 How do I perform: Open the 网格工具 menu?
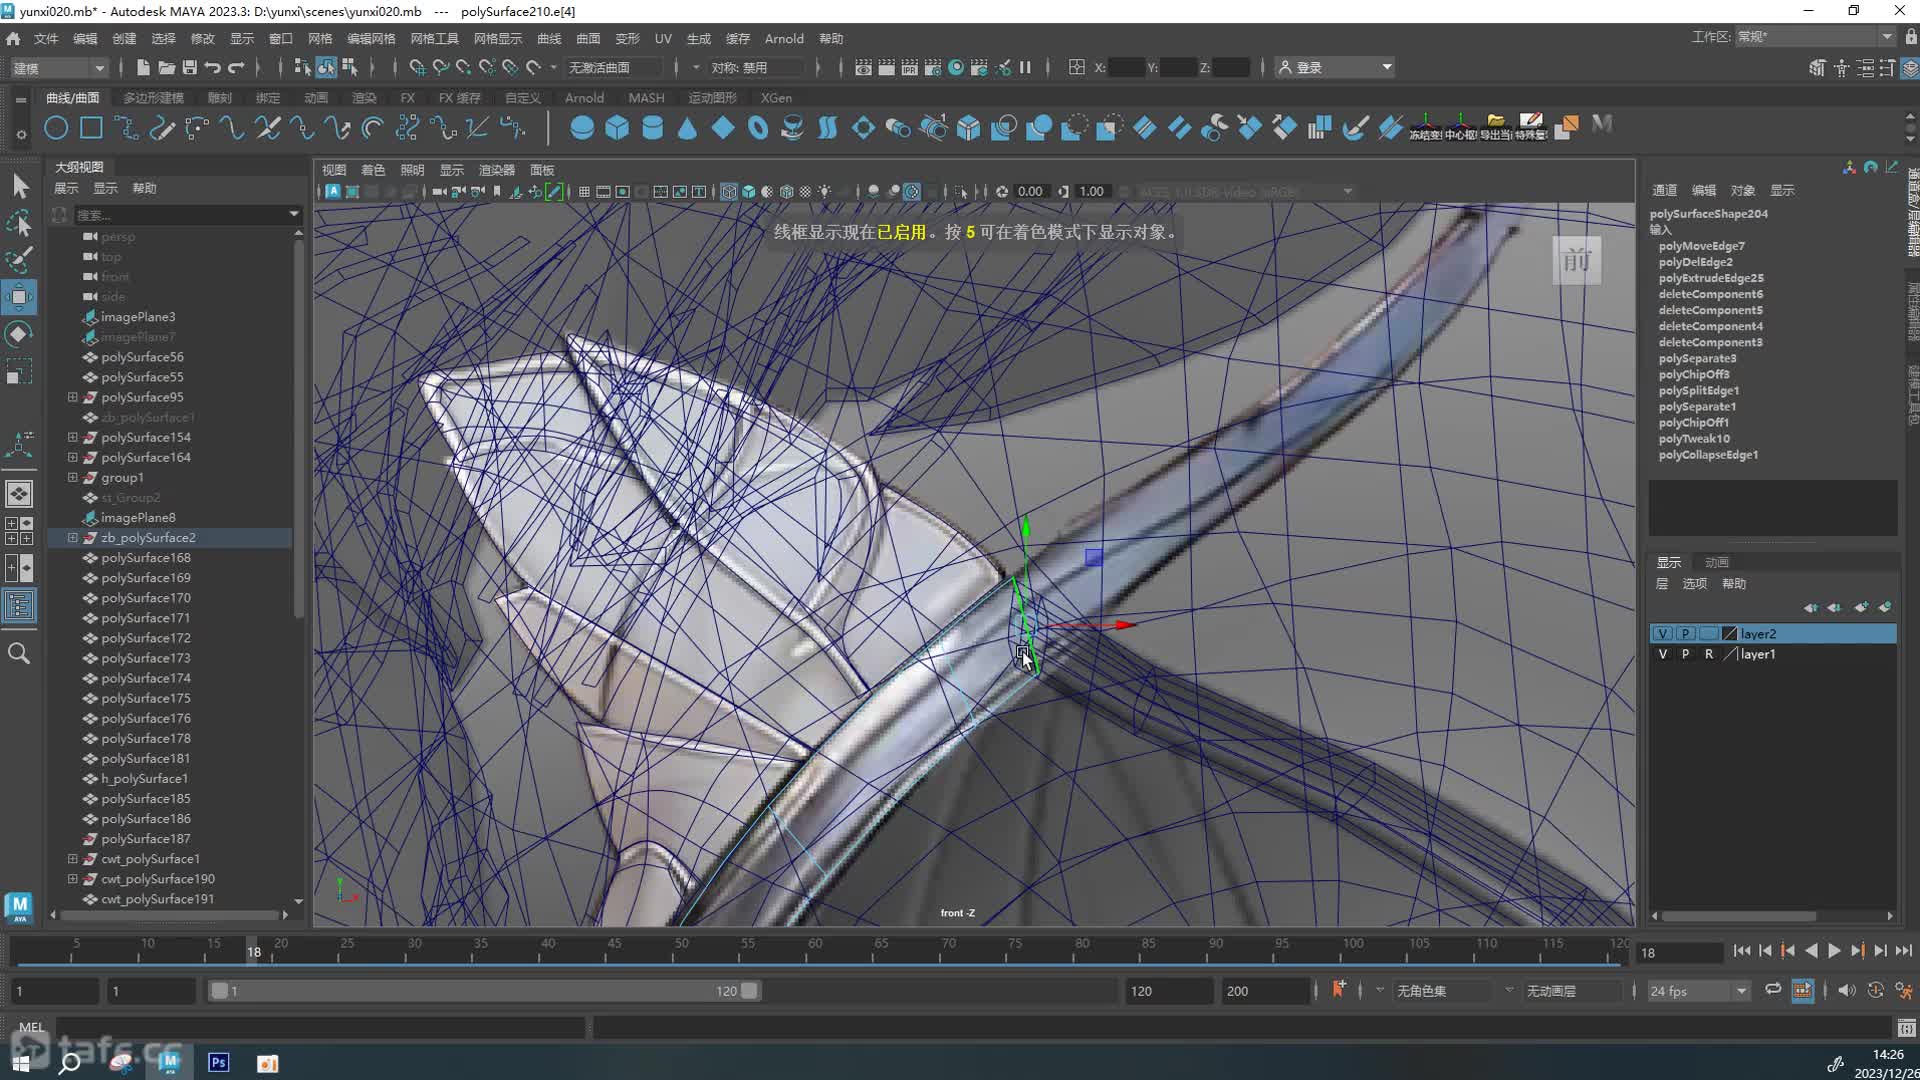(x=434, y=39)
